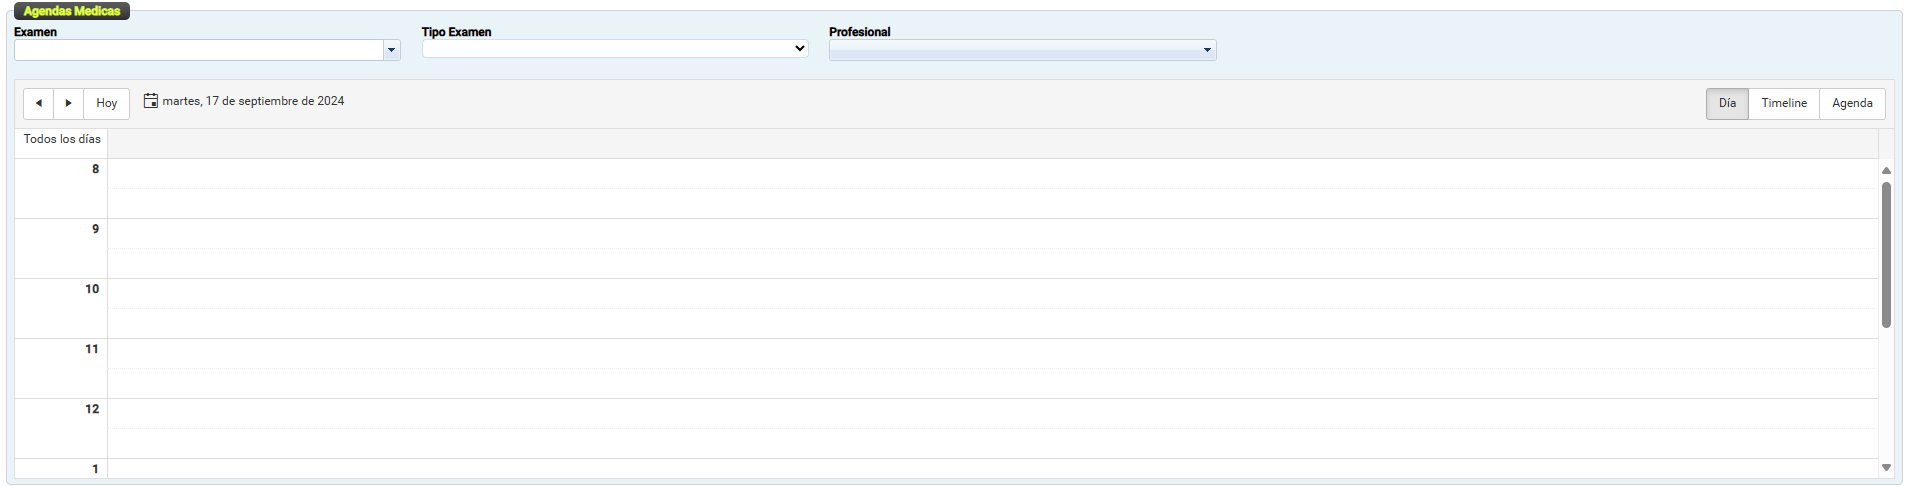Open the Profesional dropdown arrow

[1207, 50]
